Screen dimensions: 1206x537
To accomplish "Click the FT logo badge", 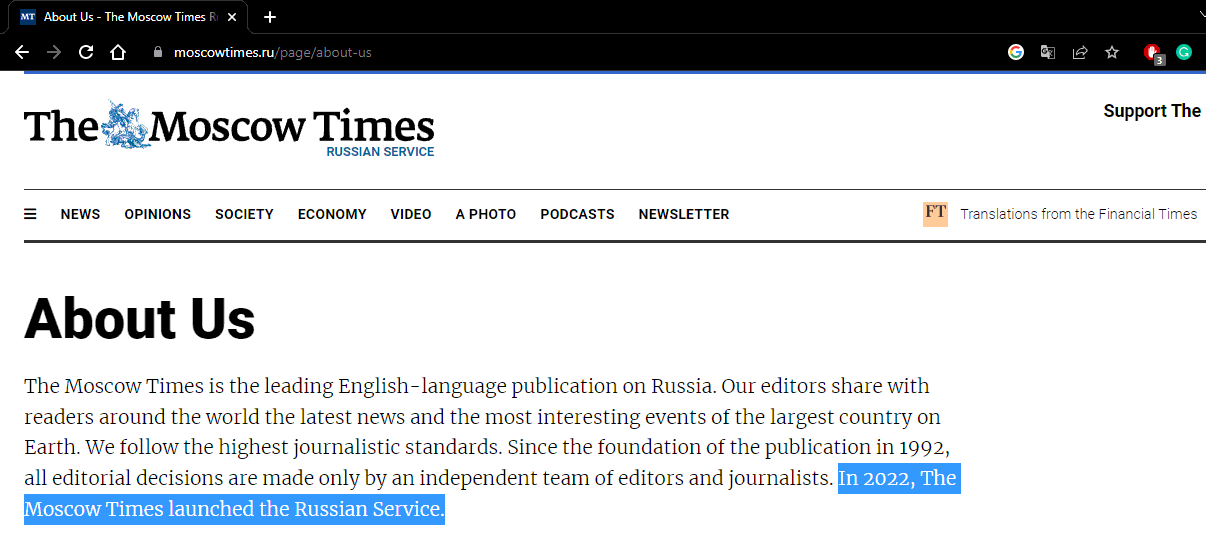I will (935, 213).
